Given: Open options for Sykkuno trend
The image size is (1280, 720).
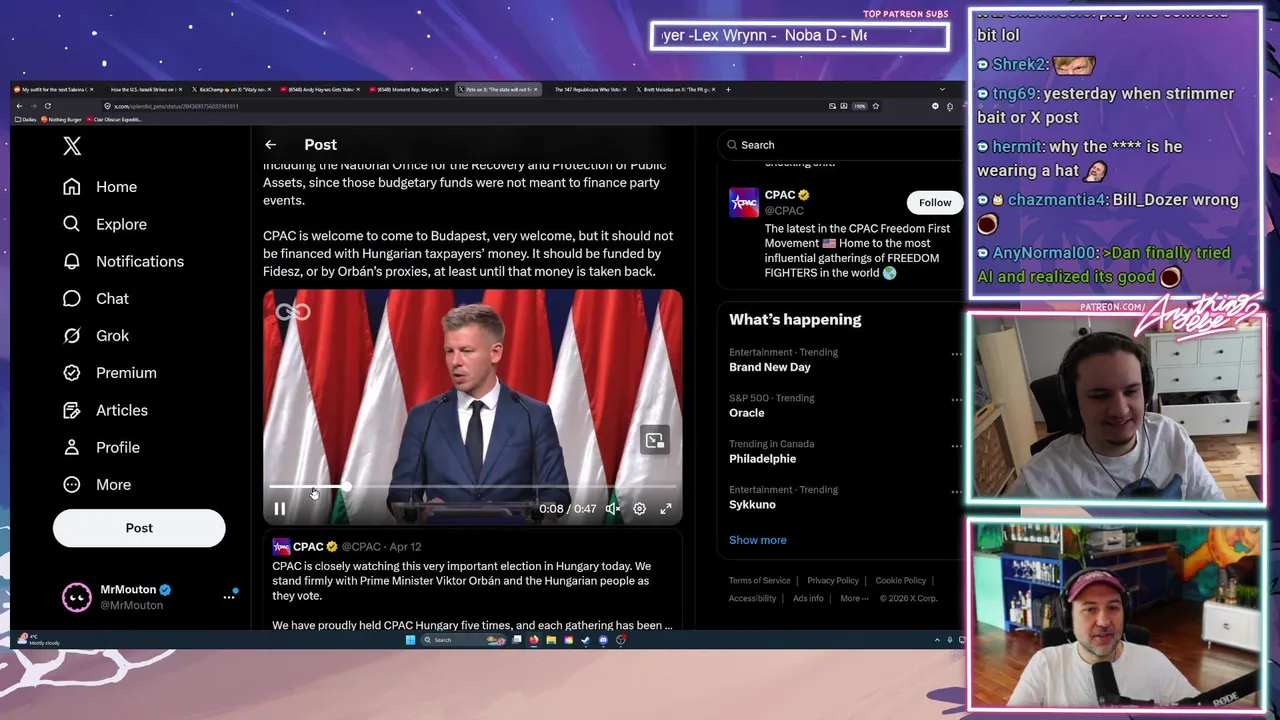Looking at the screenshot, I should [956, 492].
